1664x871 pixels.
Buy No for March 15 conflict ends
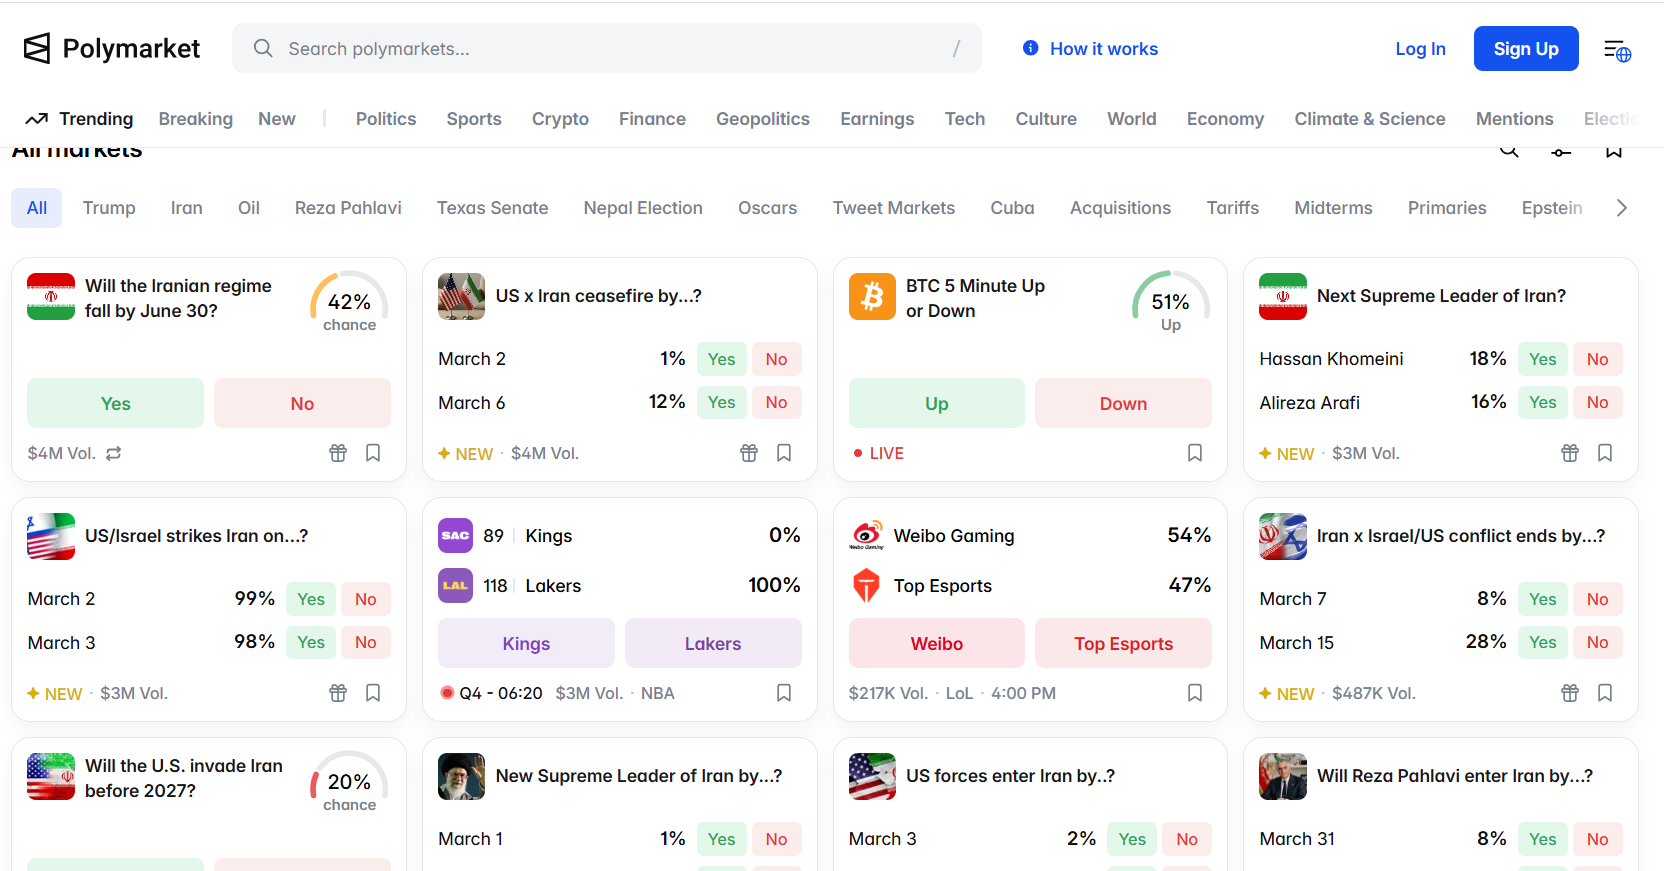click(x=1597, y=642)
